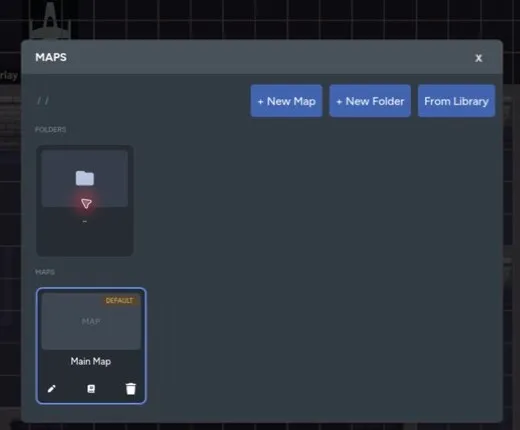Close the MAPS dialog with X
The image size is (520, 430).
coord(478,58)
